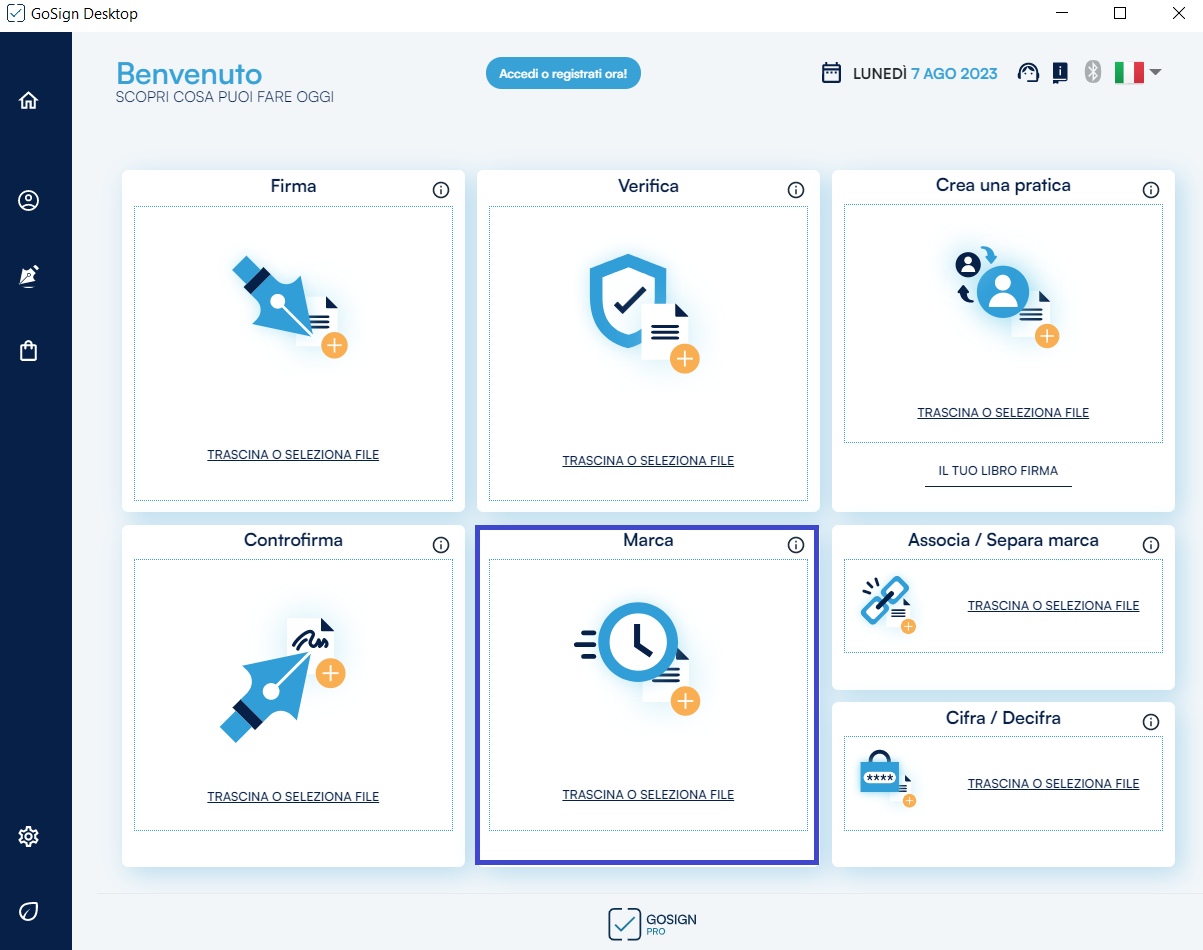This screenshot has width=1203, height=950.
Task: Select file link in Marca card
Action: (x=648, y=795)
